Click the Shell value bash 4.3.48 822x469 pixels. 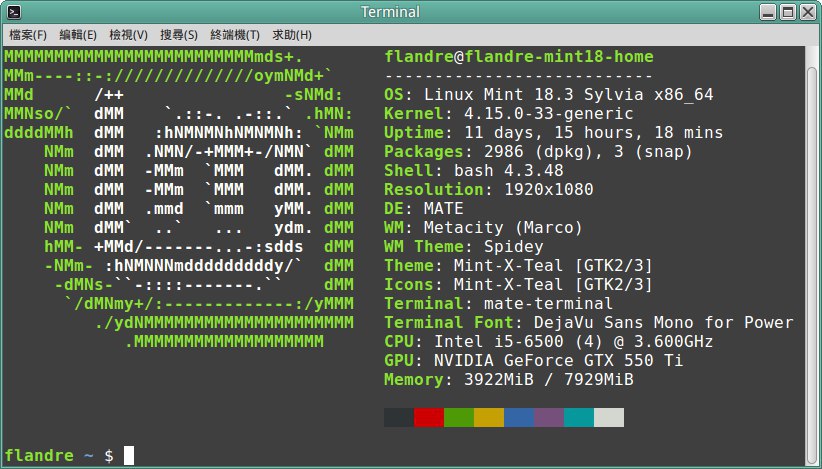pyautogui.click(x=509, y=170)
